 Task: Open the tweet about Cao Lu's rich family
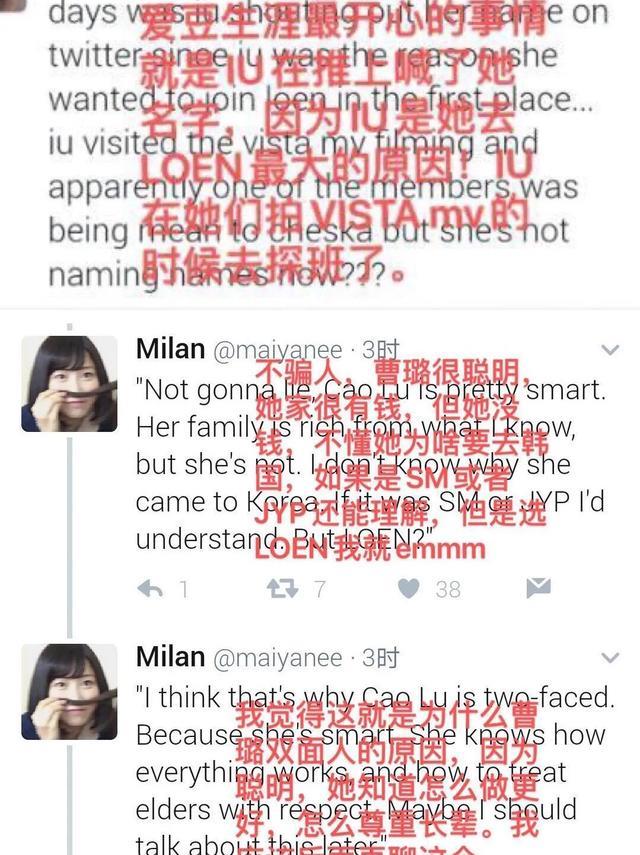(371, 465)
